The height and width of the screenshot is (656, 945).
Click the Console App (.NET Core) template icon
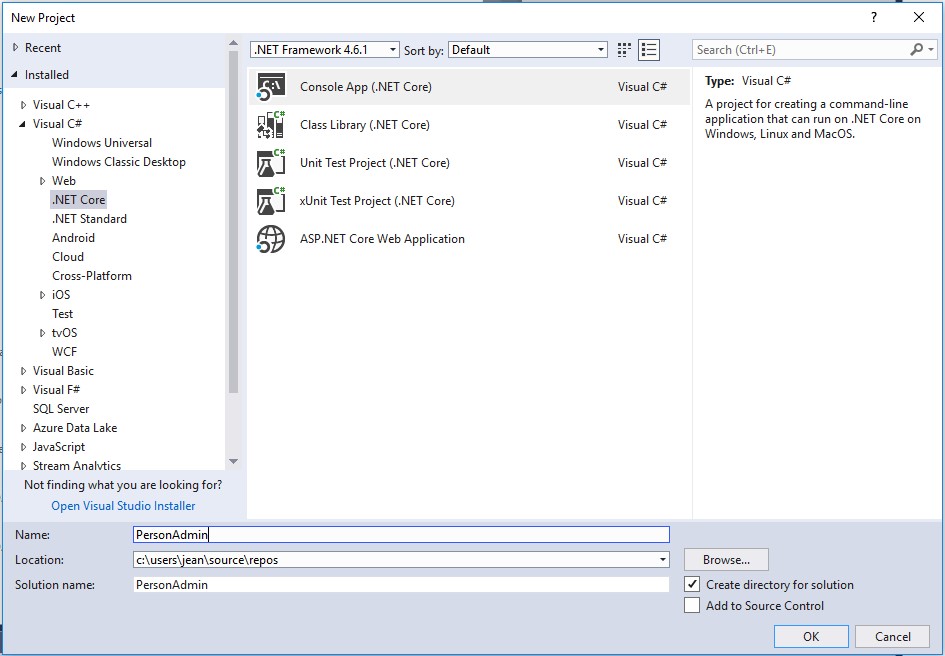point(271,87)
